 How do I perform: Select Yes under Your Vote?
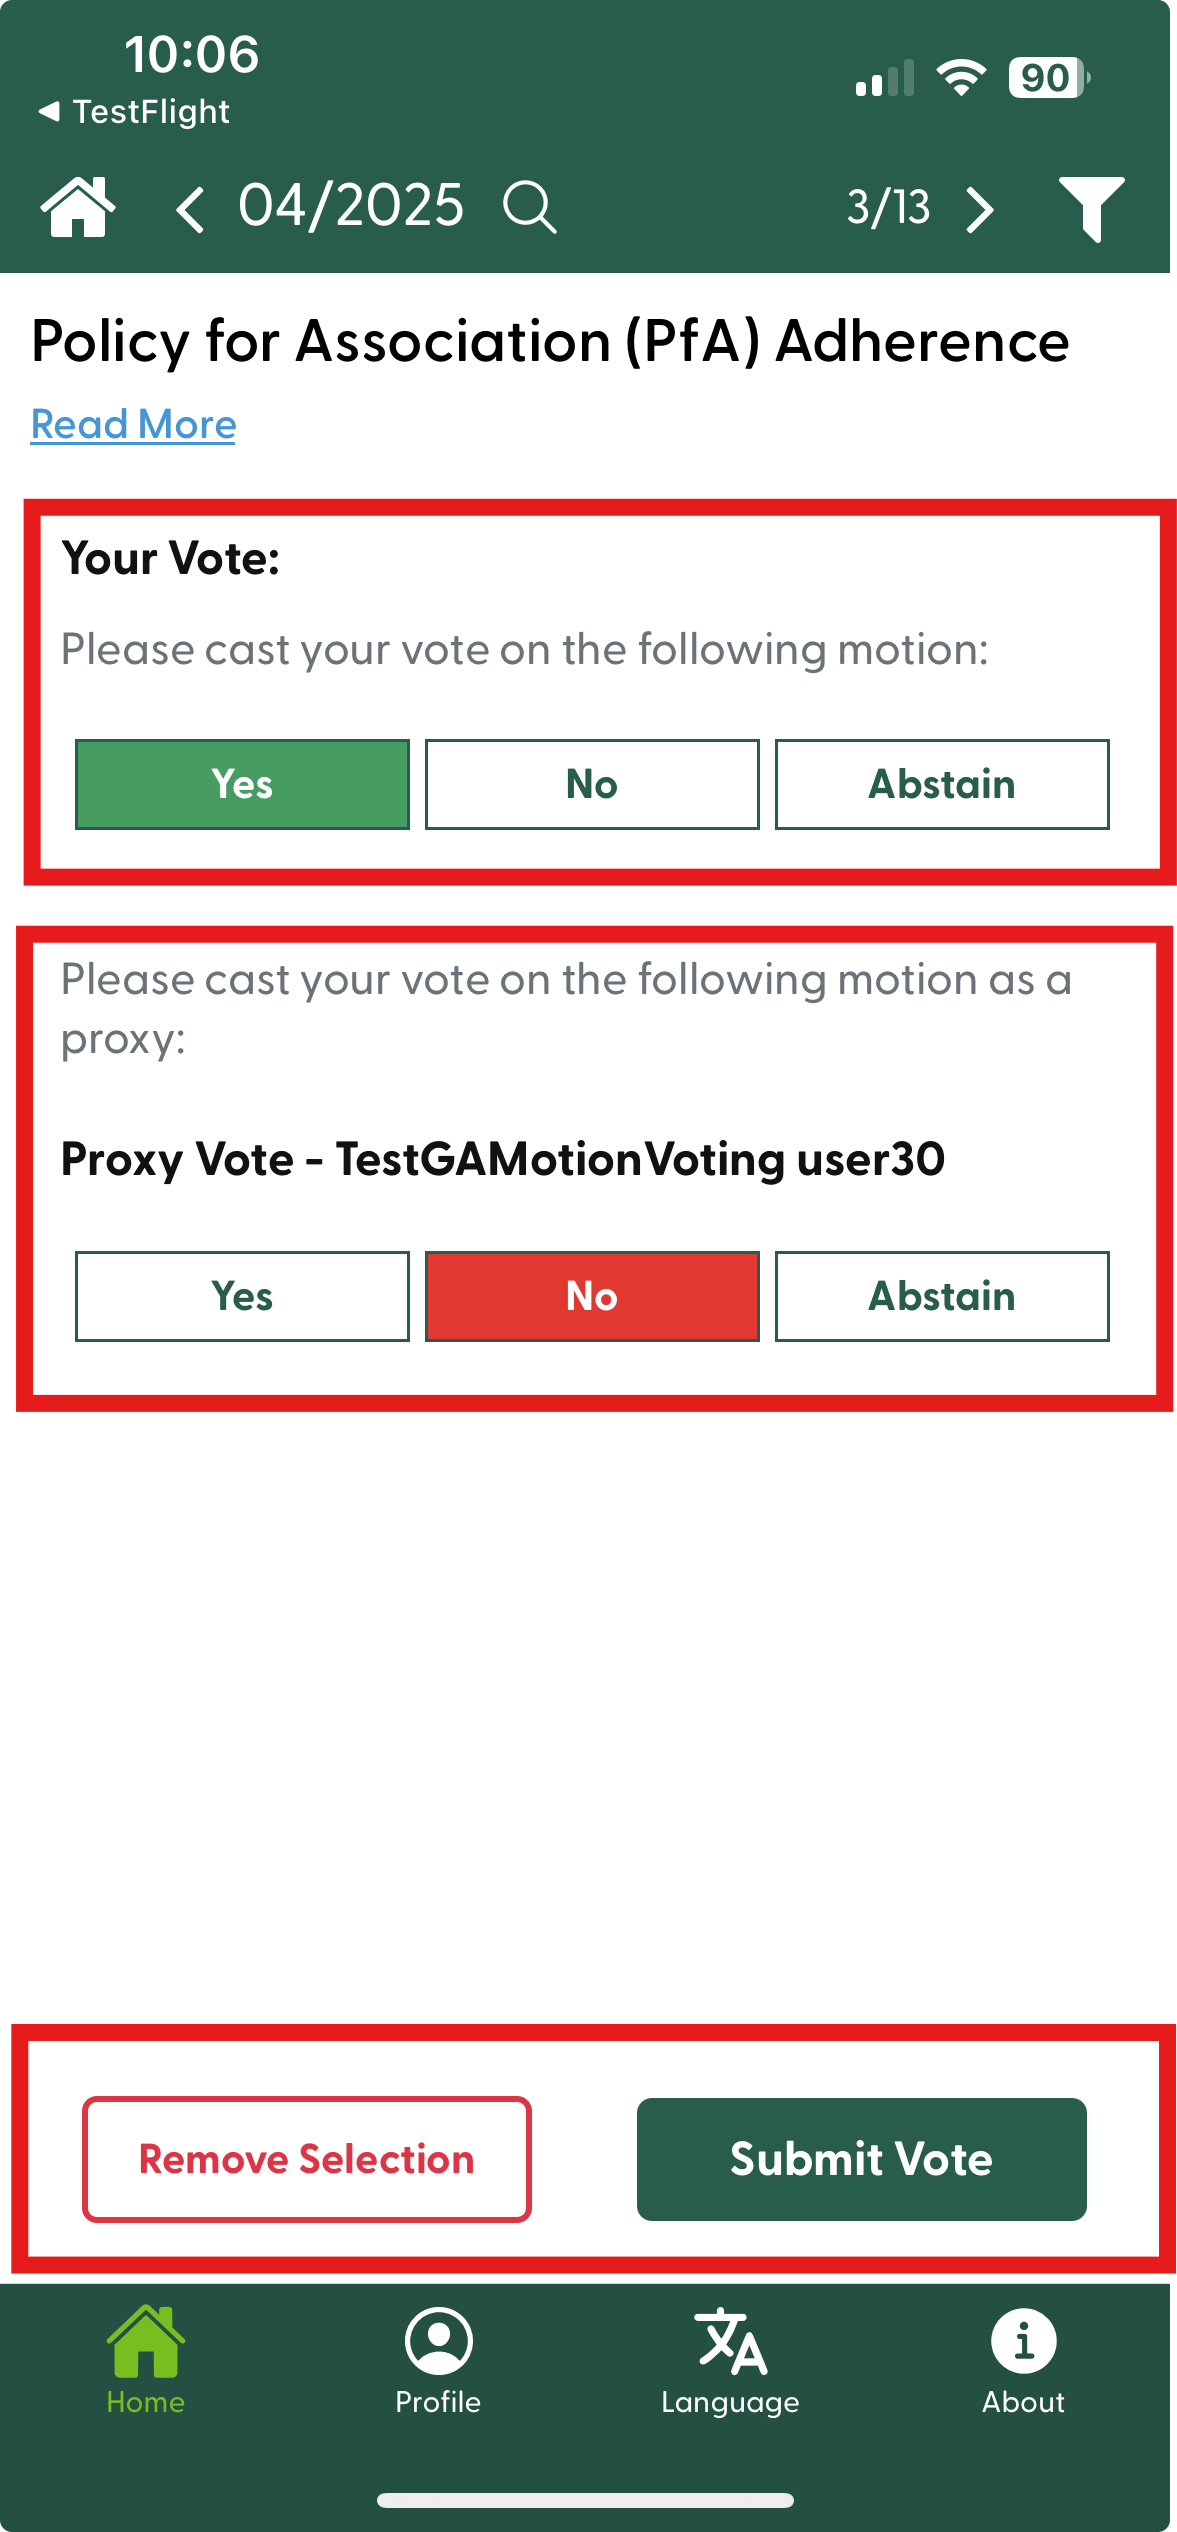point(242,784)
